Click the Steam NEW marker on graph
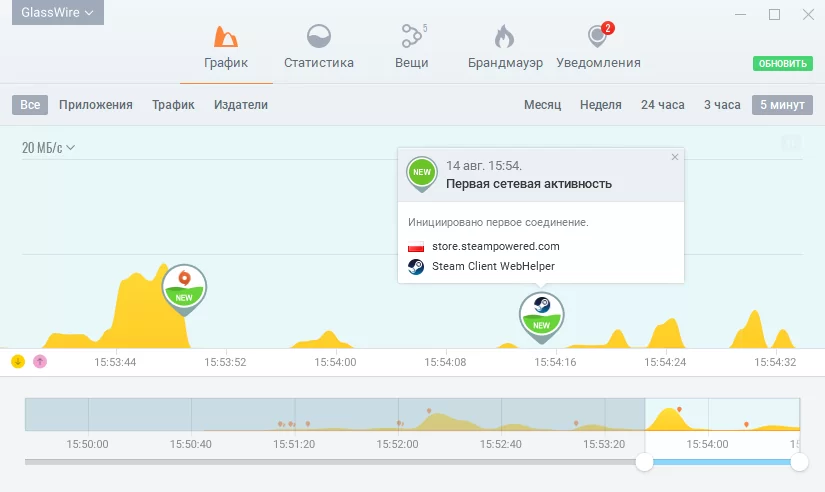This screenshot has height=492, width=825. pyautogui.click(x=541, y=317)
